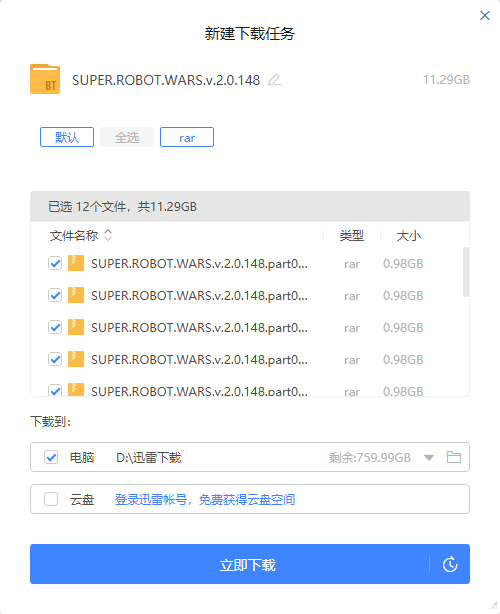Click the BT folder icon
This screenshot has height=614, width=500.
pos(45,79)
